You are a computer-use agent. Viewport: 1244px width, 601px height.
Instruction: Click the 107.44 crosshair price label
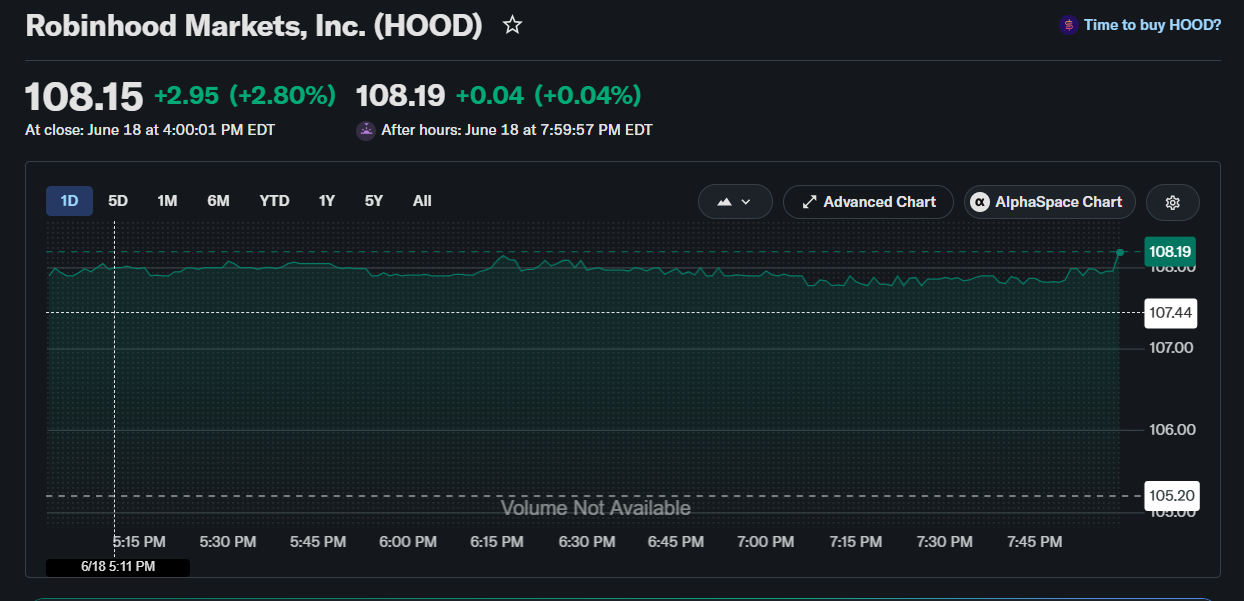click(1170, 313)
